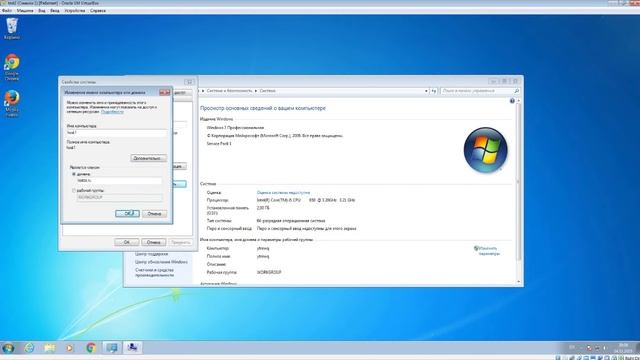Open the Google Chrome desktop shortcut
The height and width of the screenshot is (360, 640).
(12, 67)
